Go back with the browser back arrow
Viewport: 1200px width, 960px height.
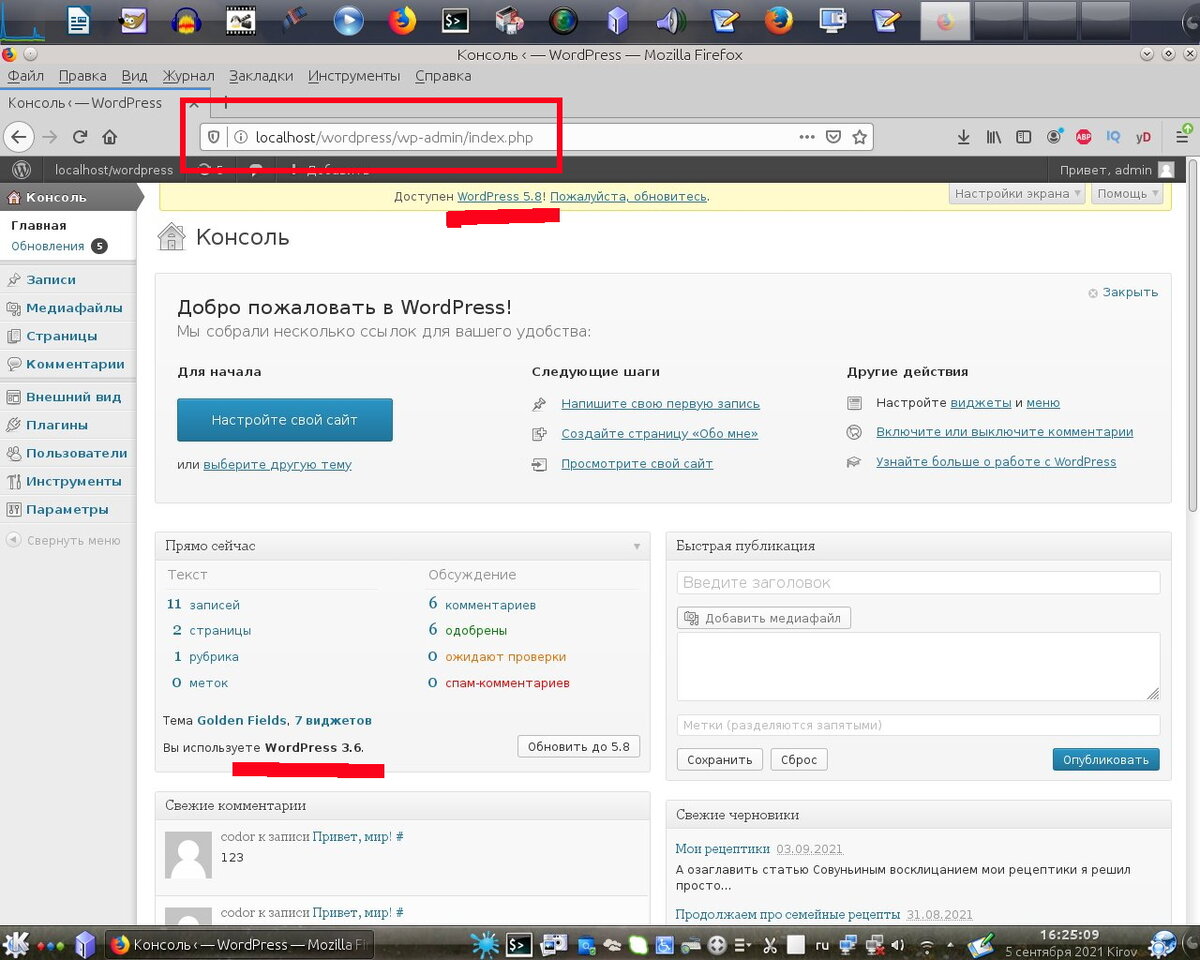coord(19,137)
